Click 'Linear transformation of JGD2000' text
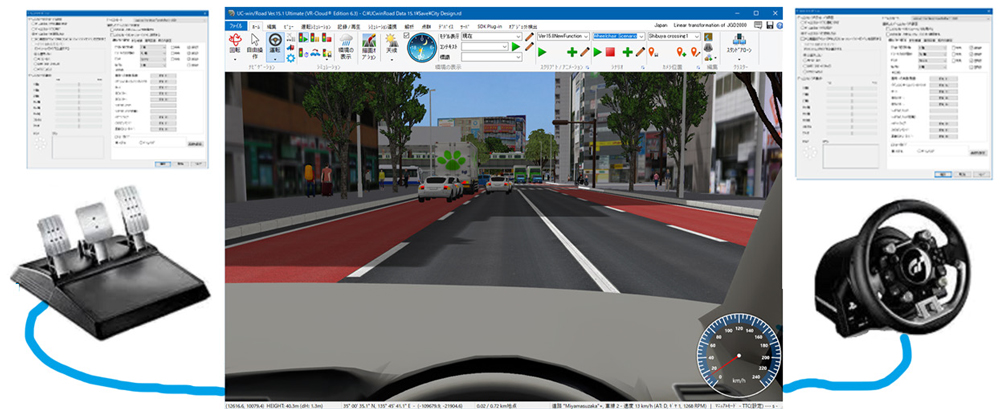Screen dimensions: 1000x409 click(x=710, y=25)
